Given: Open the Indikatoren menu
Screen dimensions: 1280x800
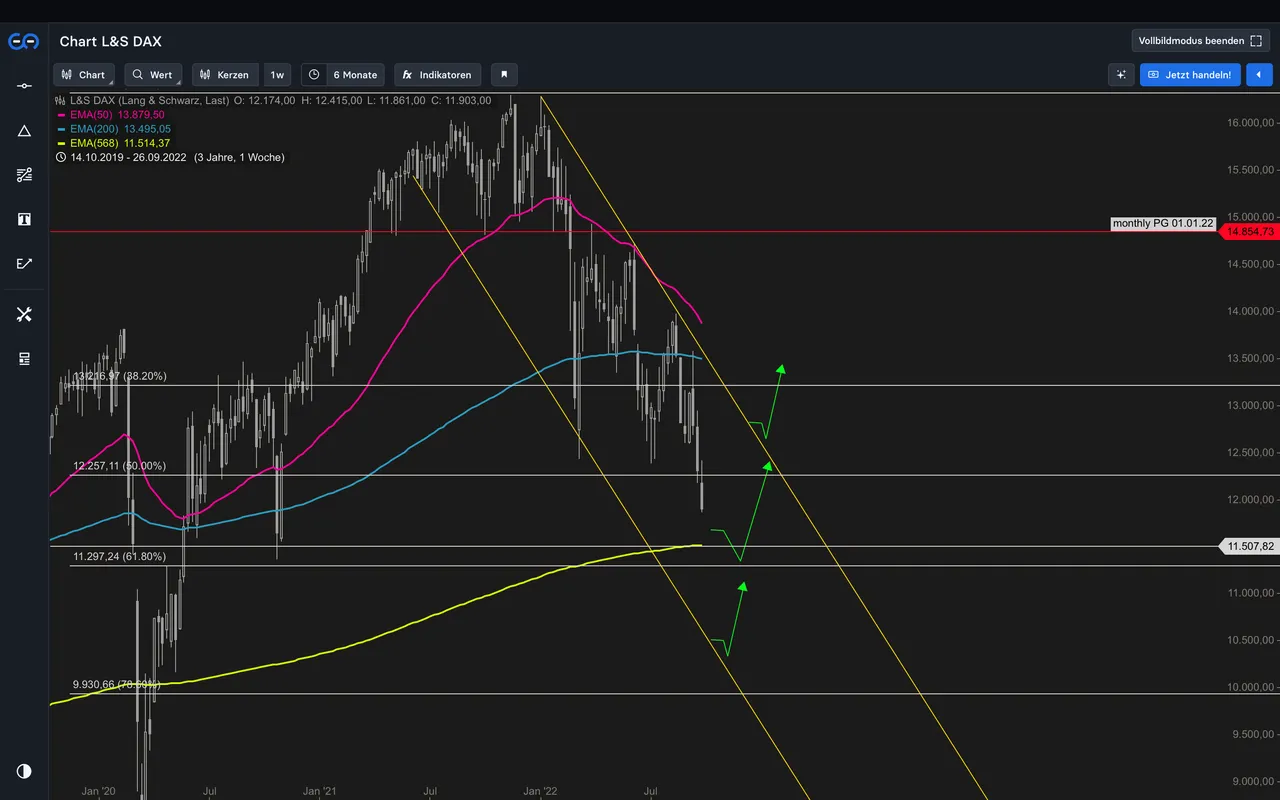Looking at the screenshot, I should click(x=438, y=75).
